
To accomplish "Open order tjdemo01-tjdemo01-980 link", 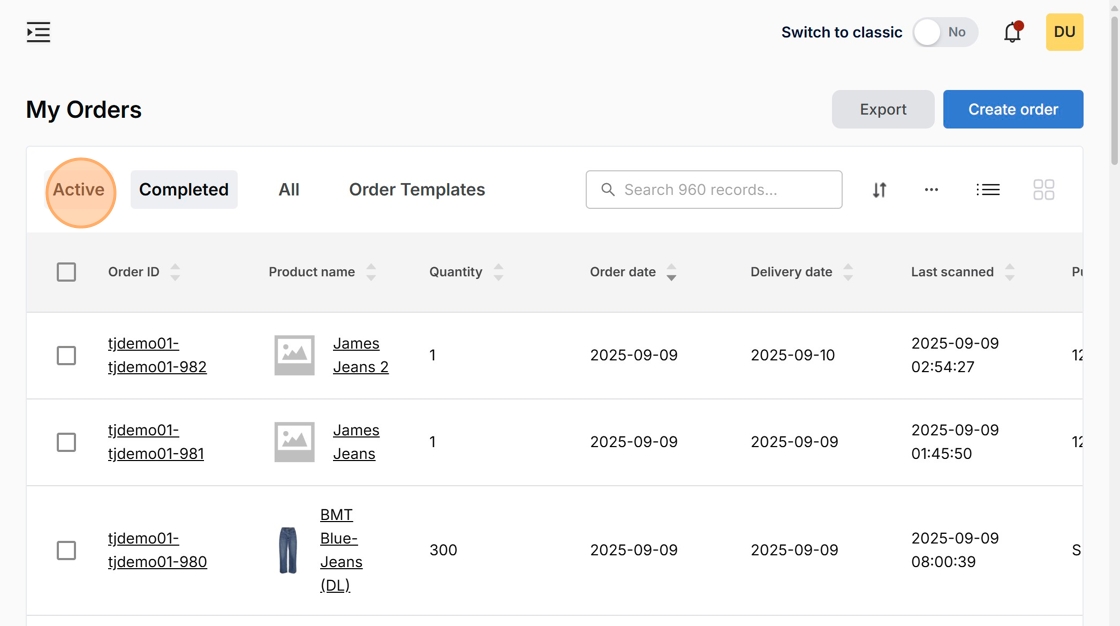I will coord(157,550).
